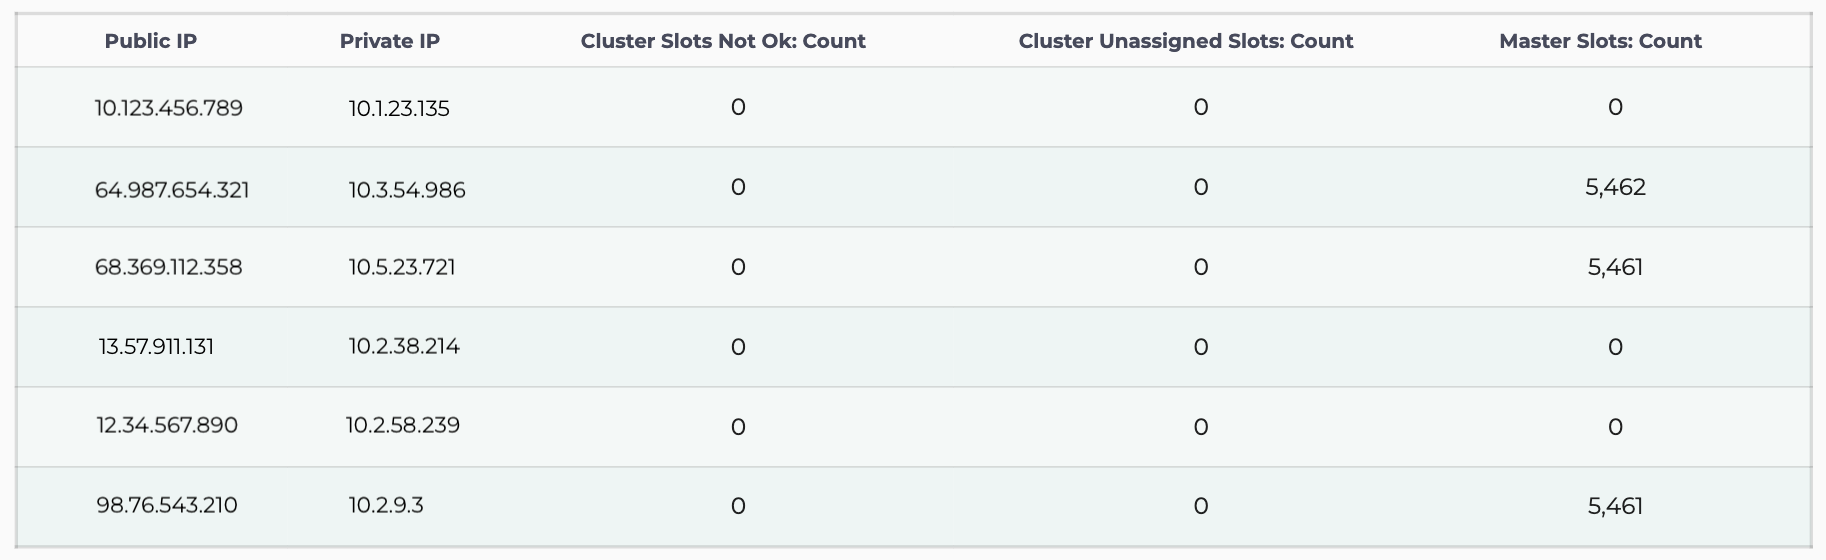Sort by Cluster Slots Not Ok: Count
The width and height of the screenshot is (1826, 560).
click(723, 41)
